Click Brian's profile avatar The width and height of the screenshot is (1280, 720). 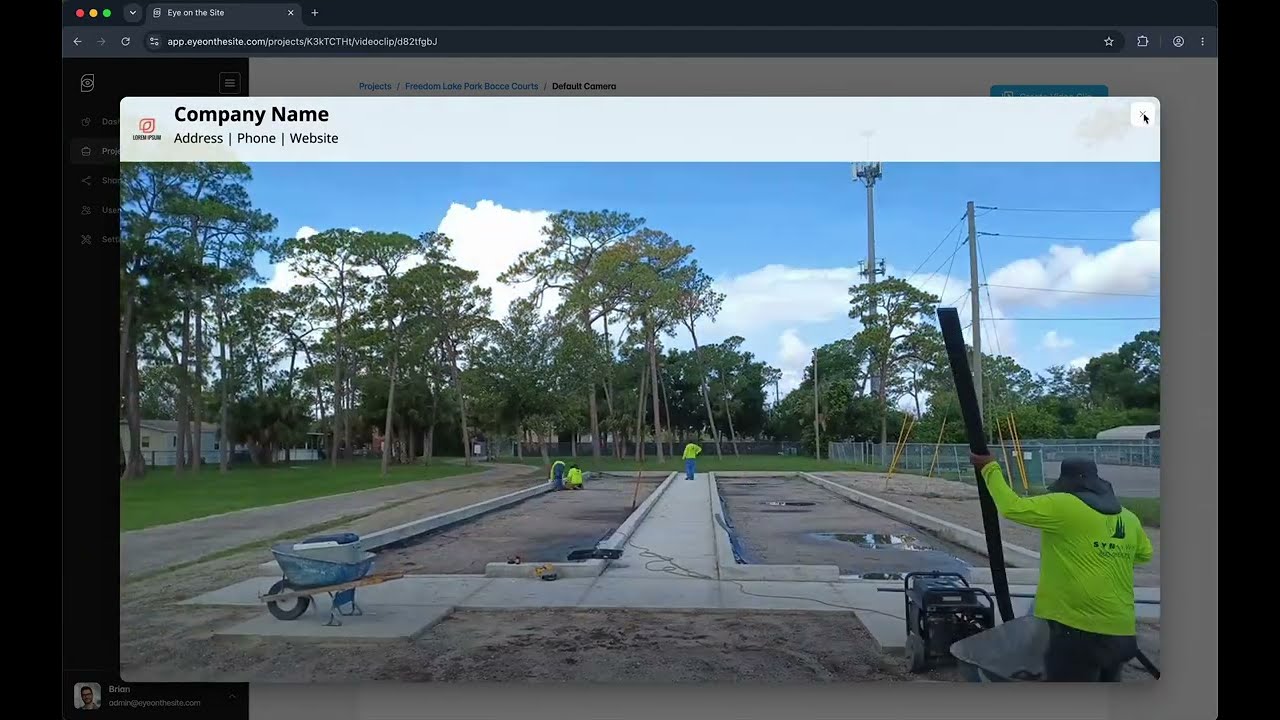click(x=87, y=696)
